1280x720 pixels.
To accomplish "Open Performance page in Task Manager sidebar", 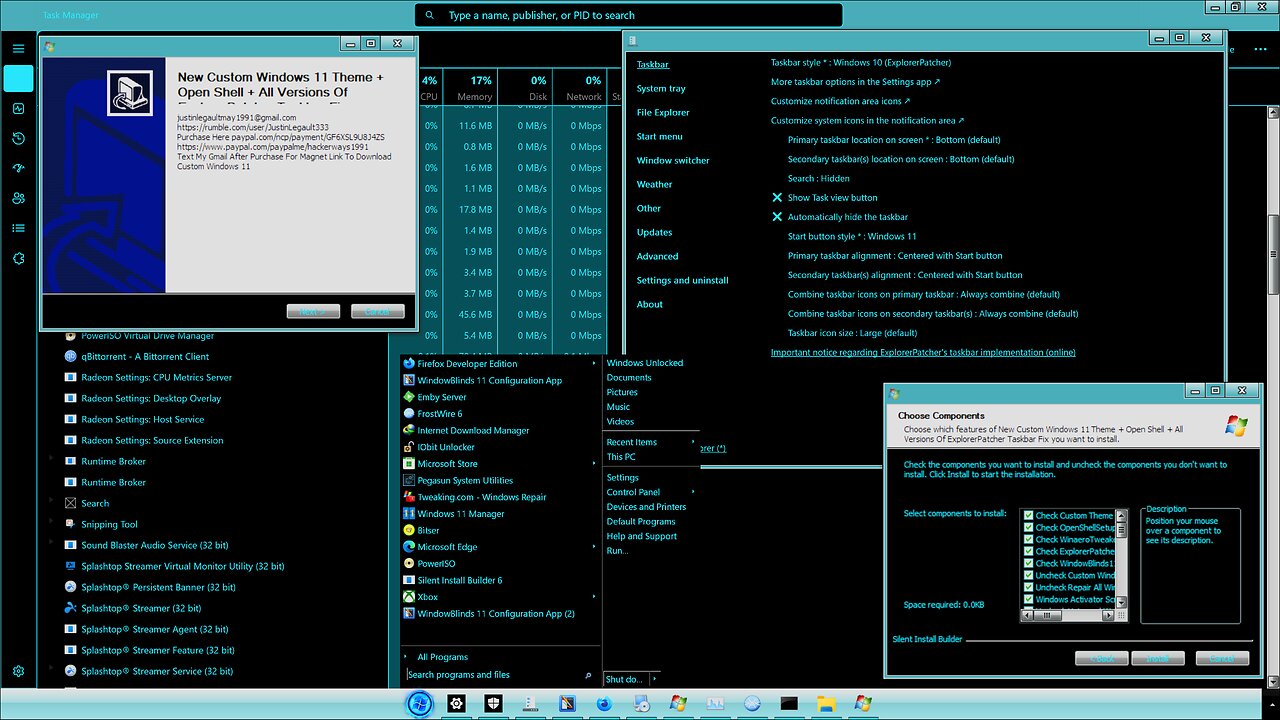I will pyautogui.click(x=18, y=109).
